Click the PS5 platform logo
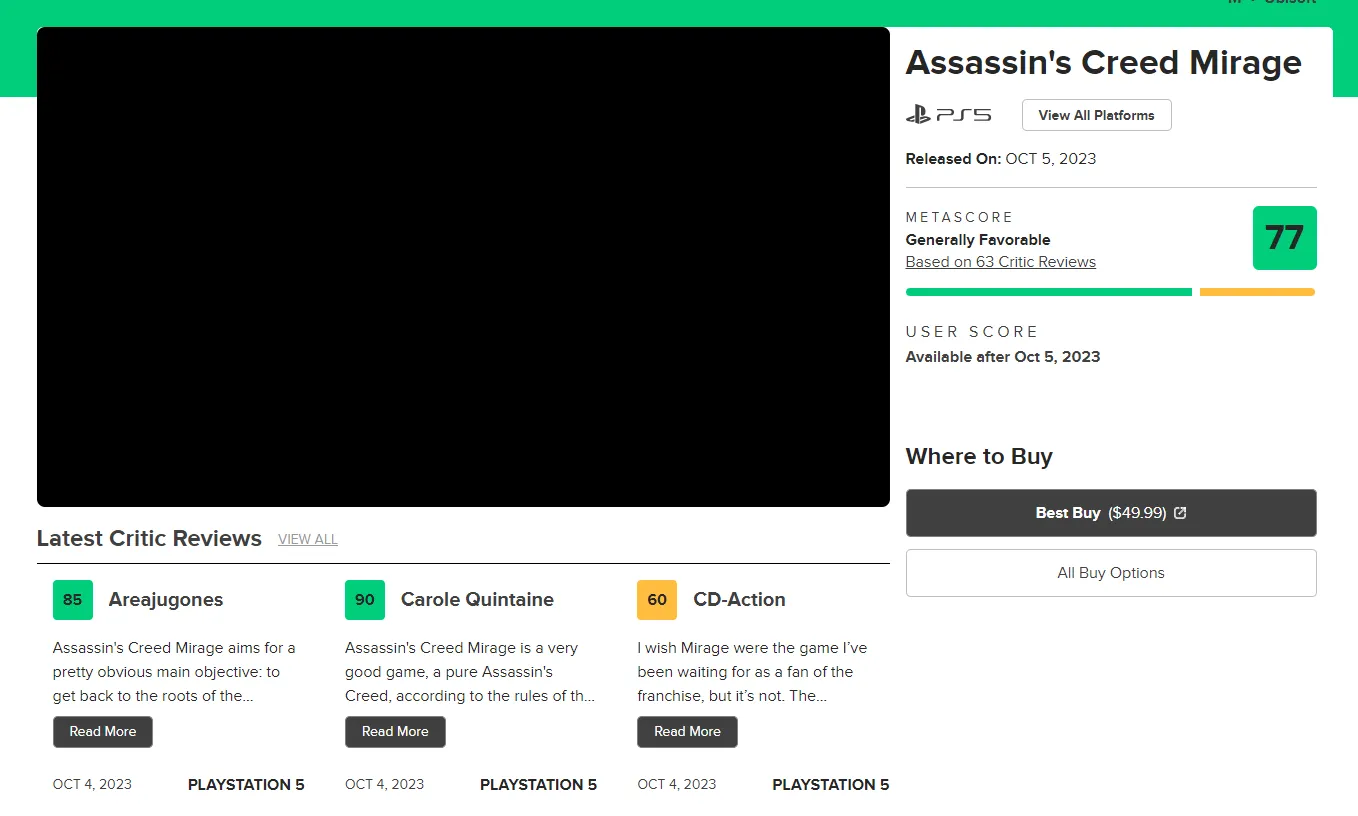This screenshot has width=1358, height=816. (x=948, y=115)
